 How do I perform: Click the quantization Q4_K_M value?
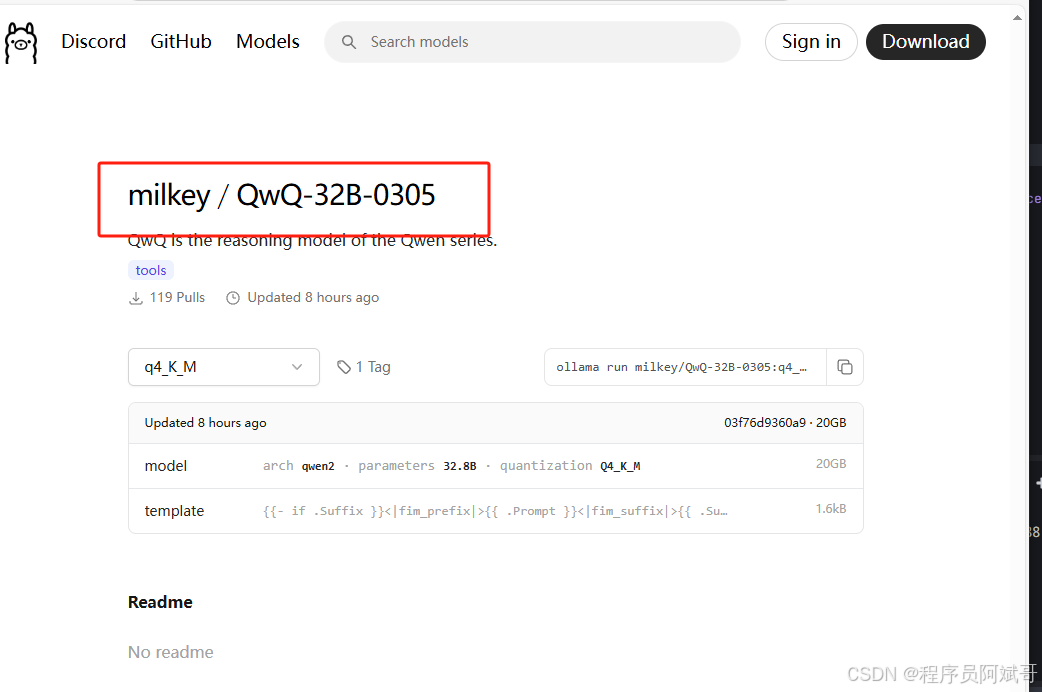pyautogui.click(x=620, y=466)
